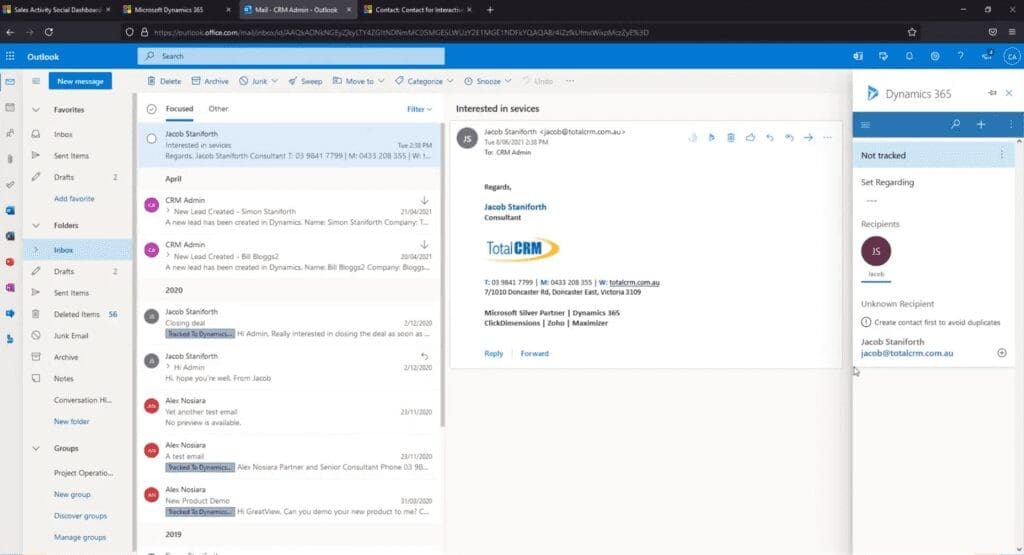This screenshot has width=1024, height=555.
Task: Switch to Microsoft Dynamics 365 browser tab
Action: pyautogui.click(x=178, y=10)
